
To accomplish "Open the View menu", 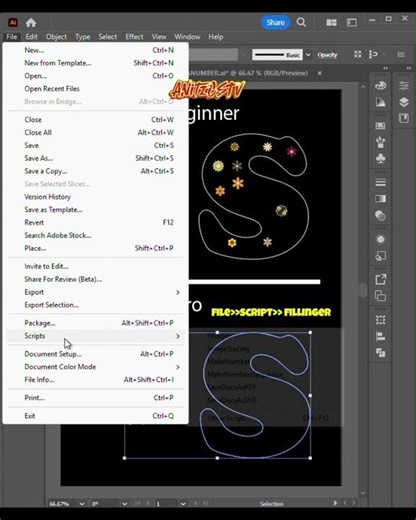I will click(159, 37).
